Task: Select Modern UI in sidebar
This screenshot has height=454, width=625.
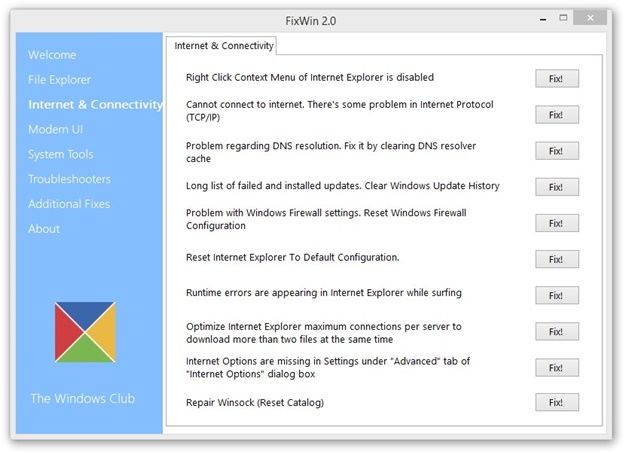Action: [55, 130]
